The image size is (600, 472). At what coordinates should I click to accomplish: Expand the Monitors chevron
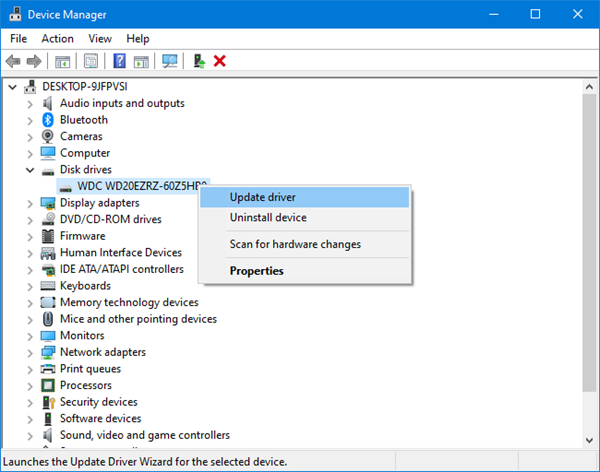30,336
